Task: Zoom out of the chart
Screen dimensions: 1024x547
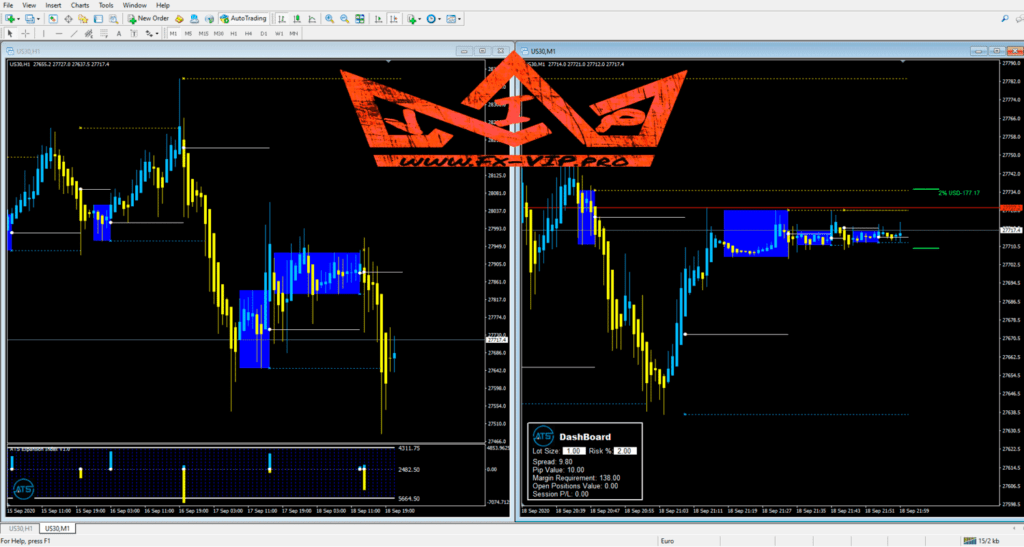Action: (x=343, y=18)
